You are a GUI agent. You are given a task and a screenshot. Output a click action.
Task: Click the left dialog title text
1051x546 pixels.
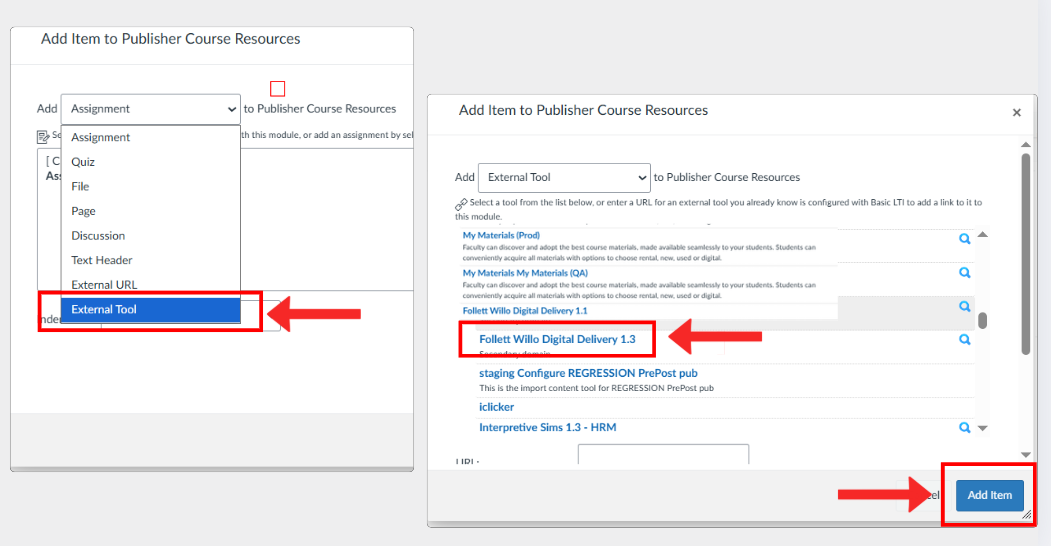coord(170,39)
